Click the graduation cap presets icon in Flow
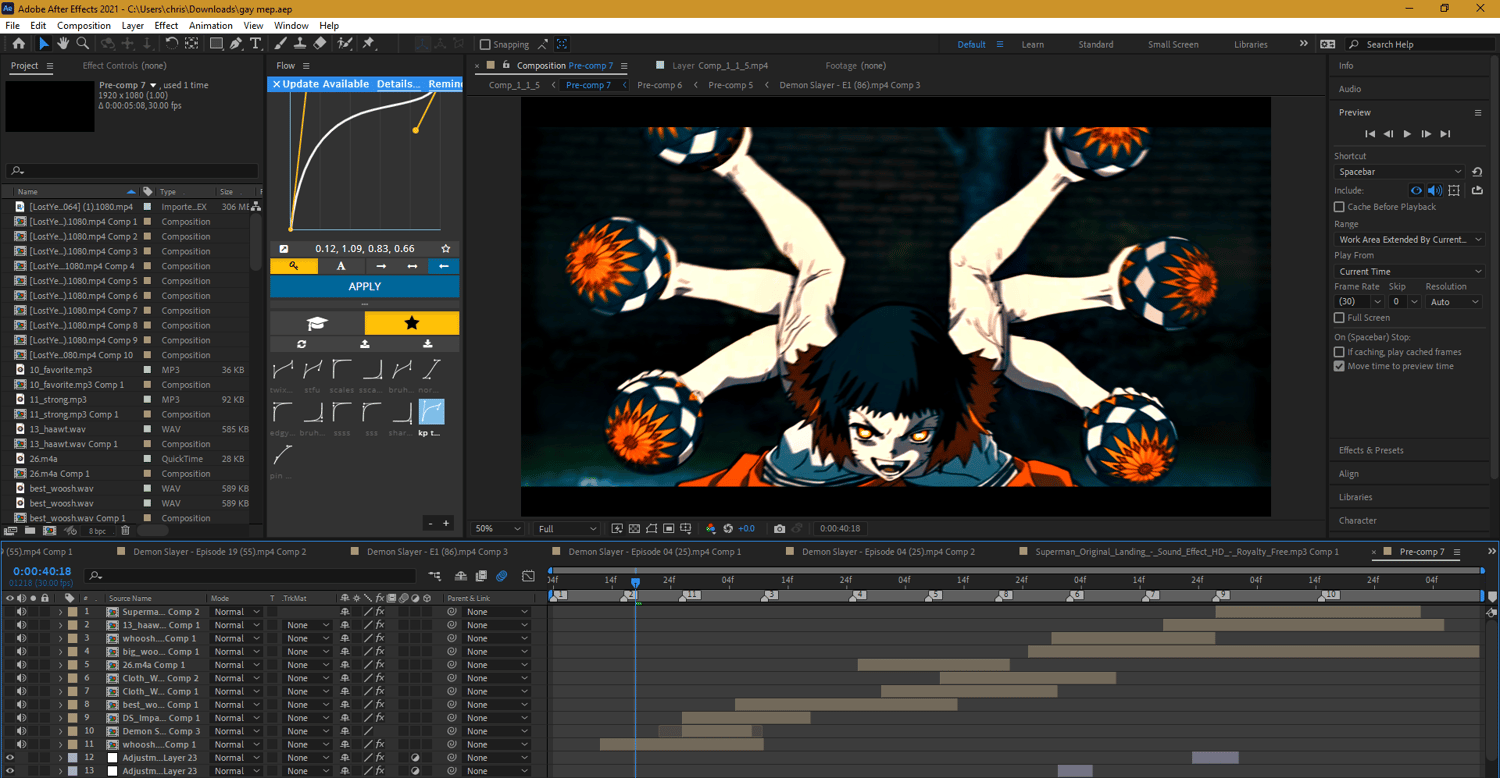The image size is (1500, 778). tap(317, 323)
